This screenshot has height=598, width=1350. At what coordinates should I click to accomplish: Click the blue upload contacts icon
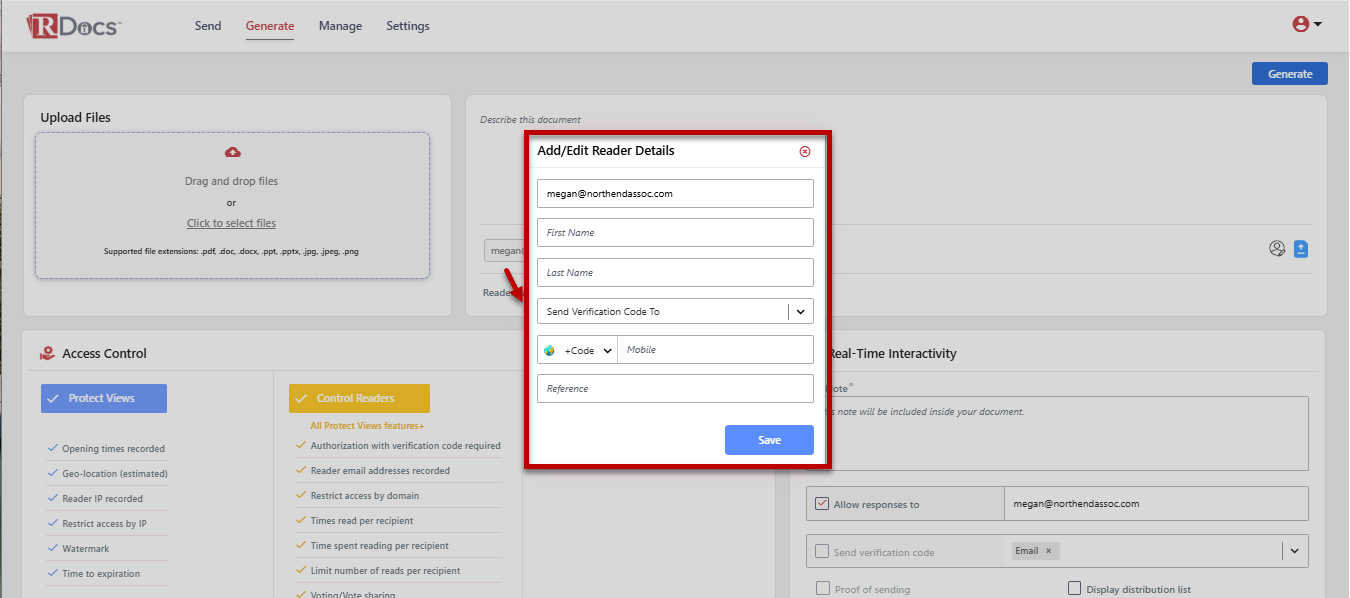click(x=1301, y=249)
